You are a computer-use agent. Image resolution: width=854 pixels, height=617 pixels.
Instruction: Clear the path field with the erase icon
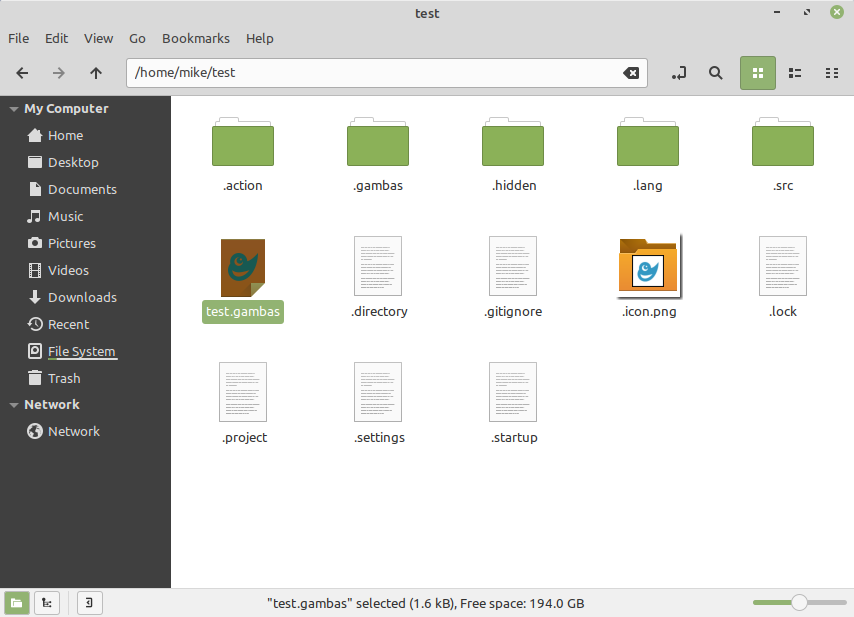[x=631, y=73]
